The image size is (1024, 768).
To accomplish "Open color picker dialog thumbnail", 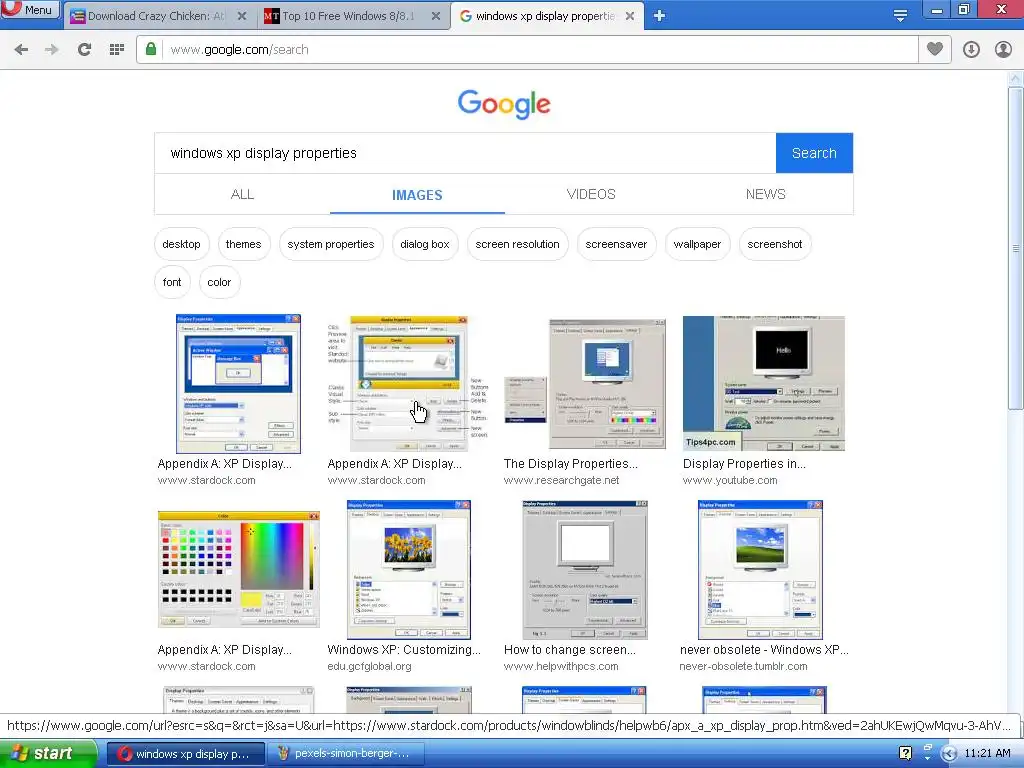I will [238, 569].
